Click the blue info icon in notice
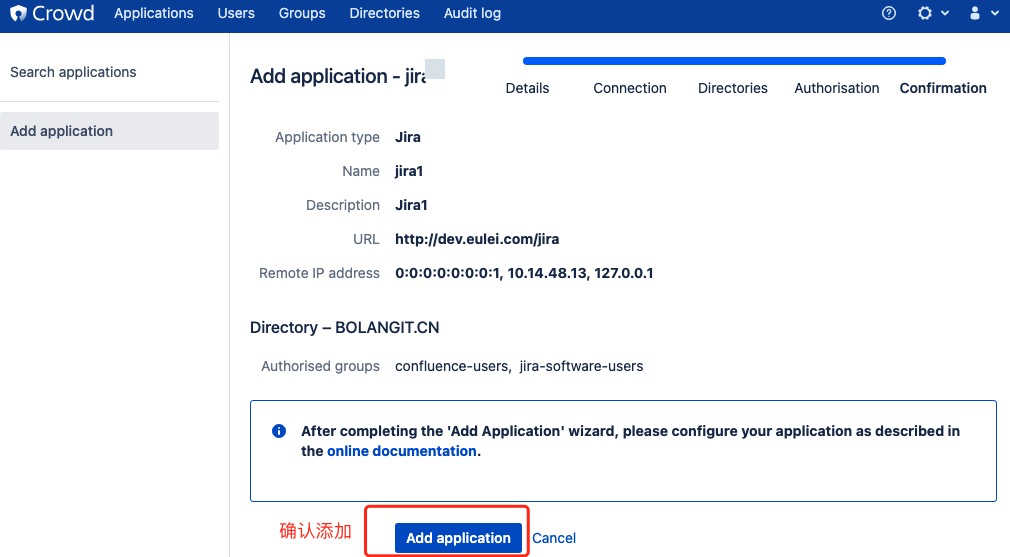The width and height of the screenshot is (1010, 557). (279, 431)
